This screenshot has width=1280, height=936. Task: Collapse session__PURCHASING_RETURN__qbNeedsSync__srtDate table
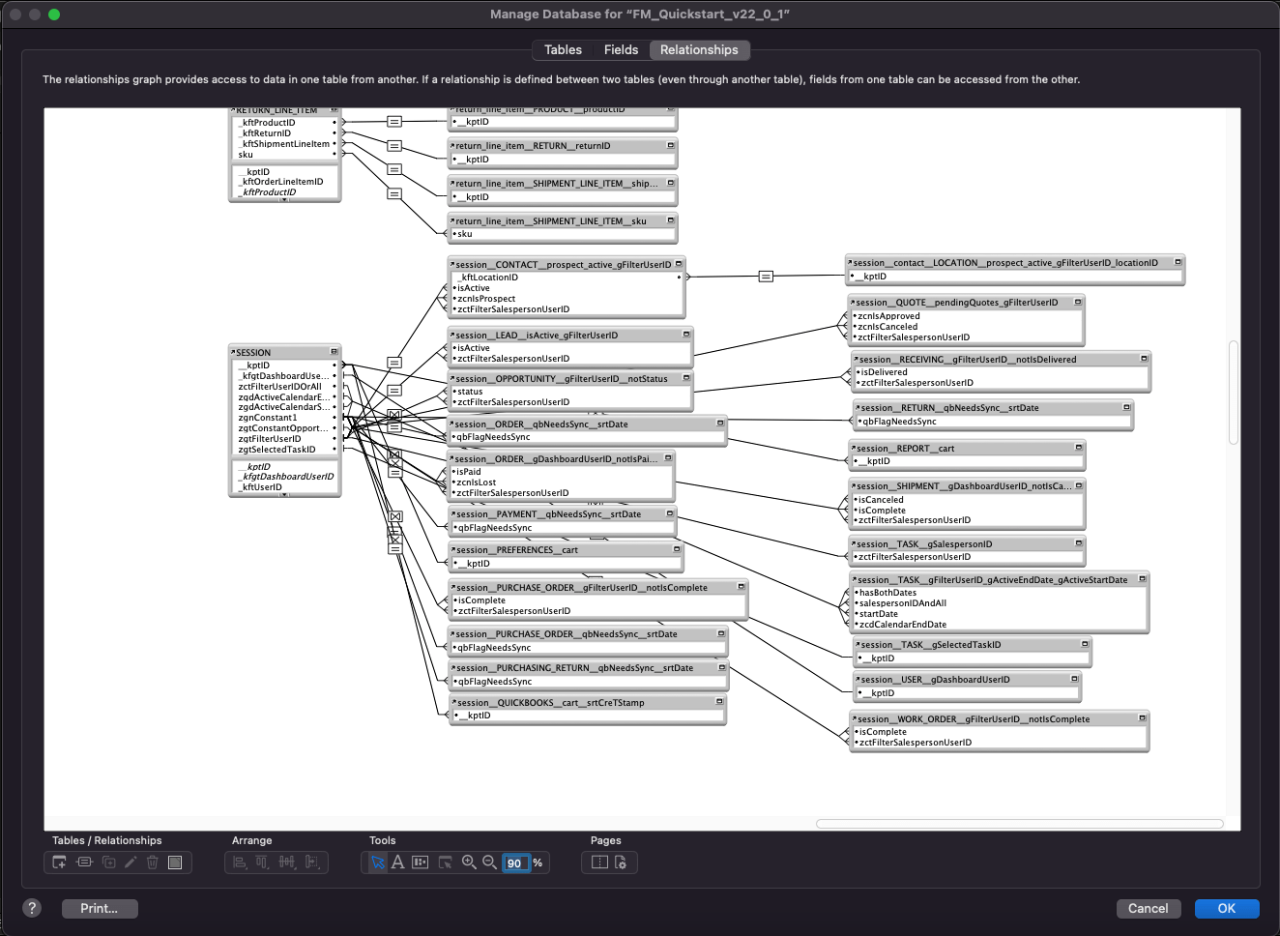pyautogui.click(x=720, y=667)
